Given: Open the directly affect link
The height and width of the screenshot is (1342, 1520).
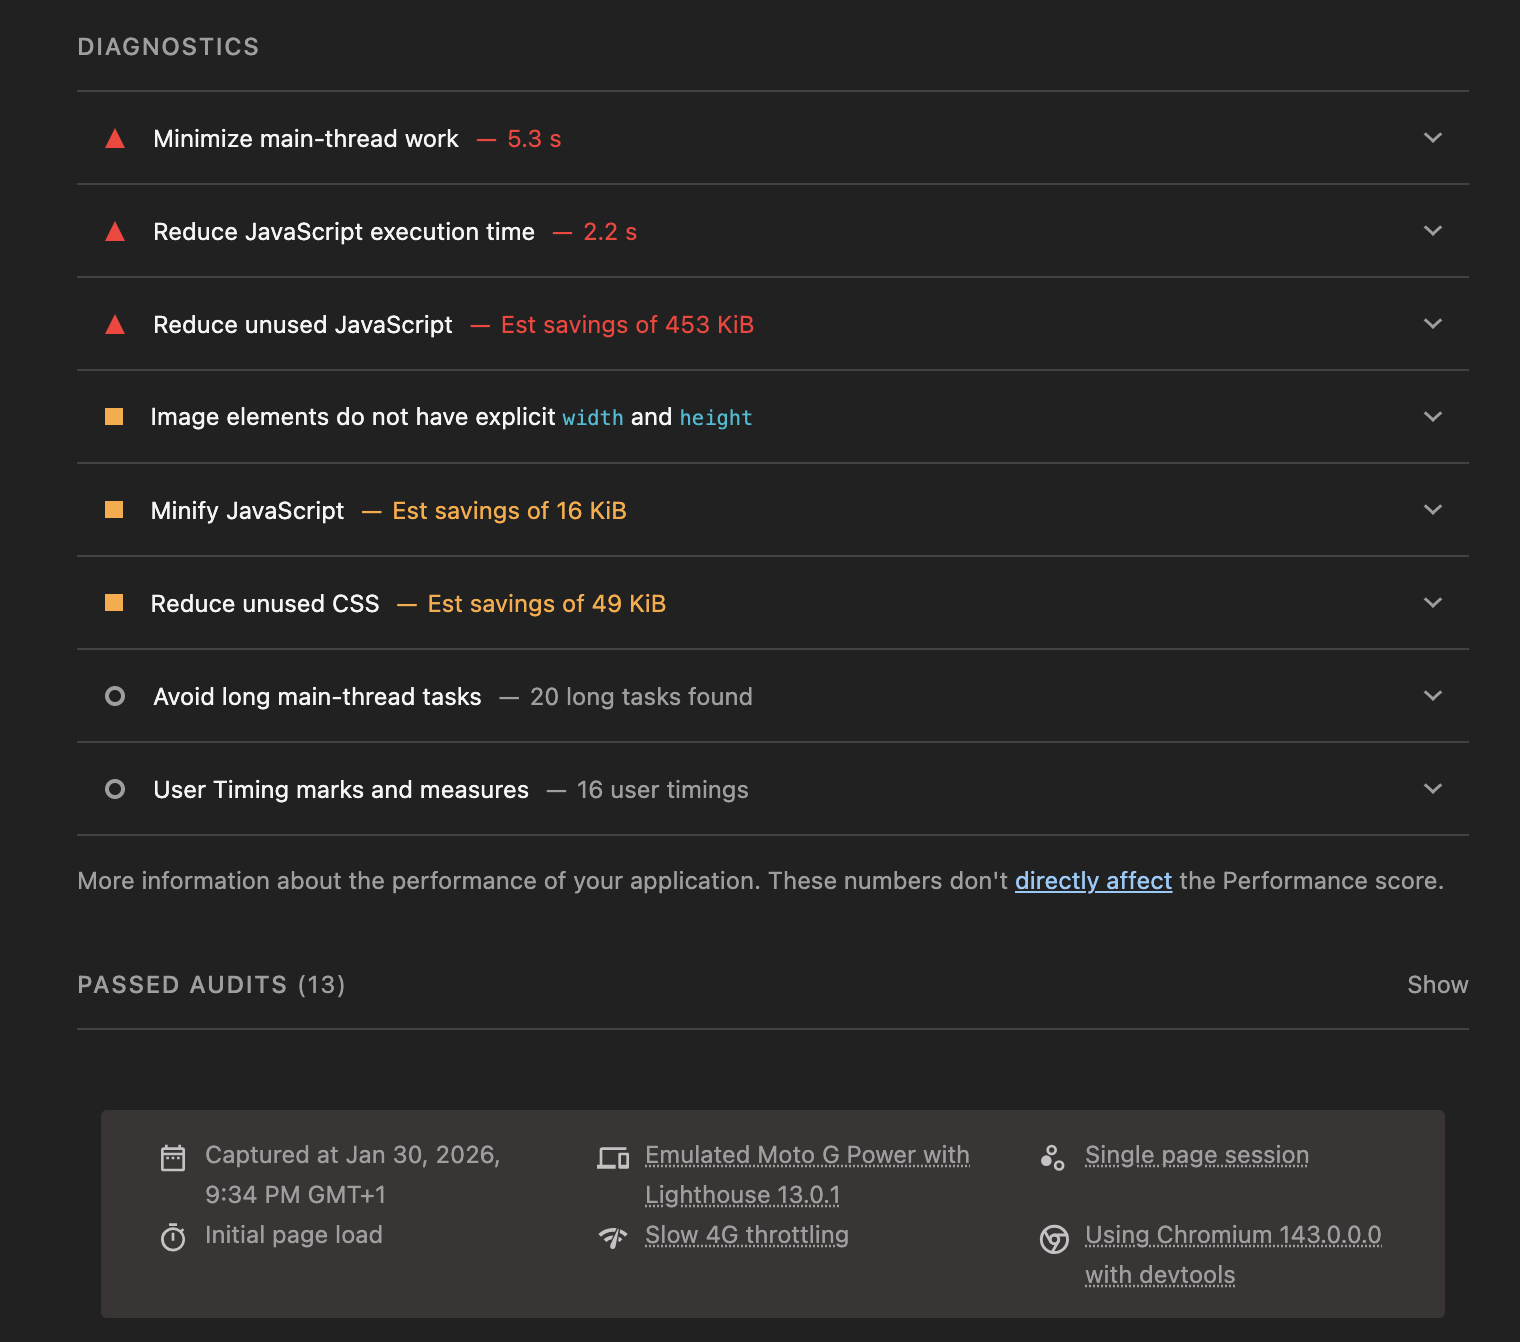Looking at the screenshot, I should click(x=1093, y=880).
